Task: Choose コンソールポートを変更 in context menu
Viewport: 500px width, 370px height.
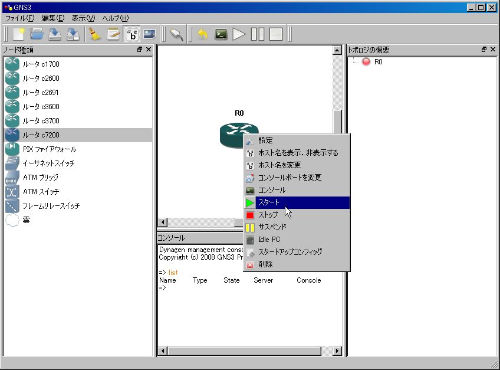Action: [297, 177]
